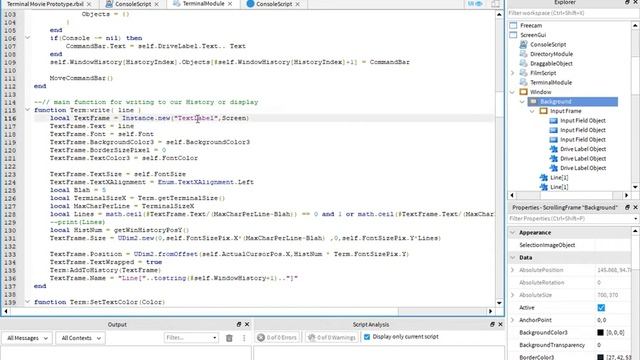
Task: Click the DraggableObject module icon
Action: (523, 63)
